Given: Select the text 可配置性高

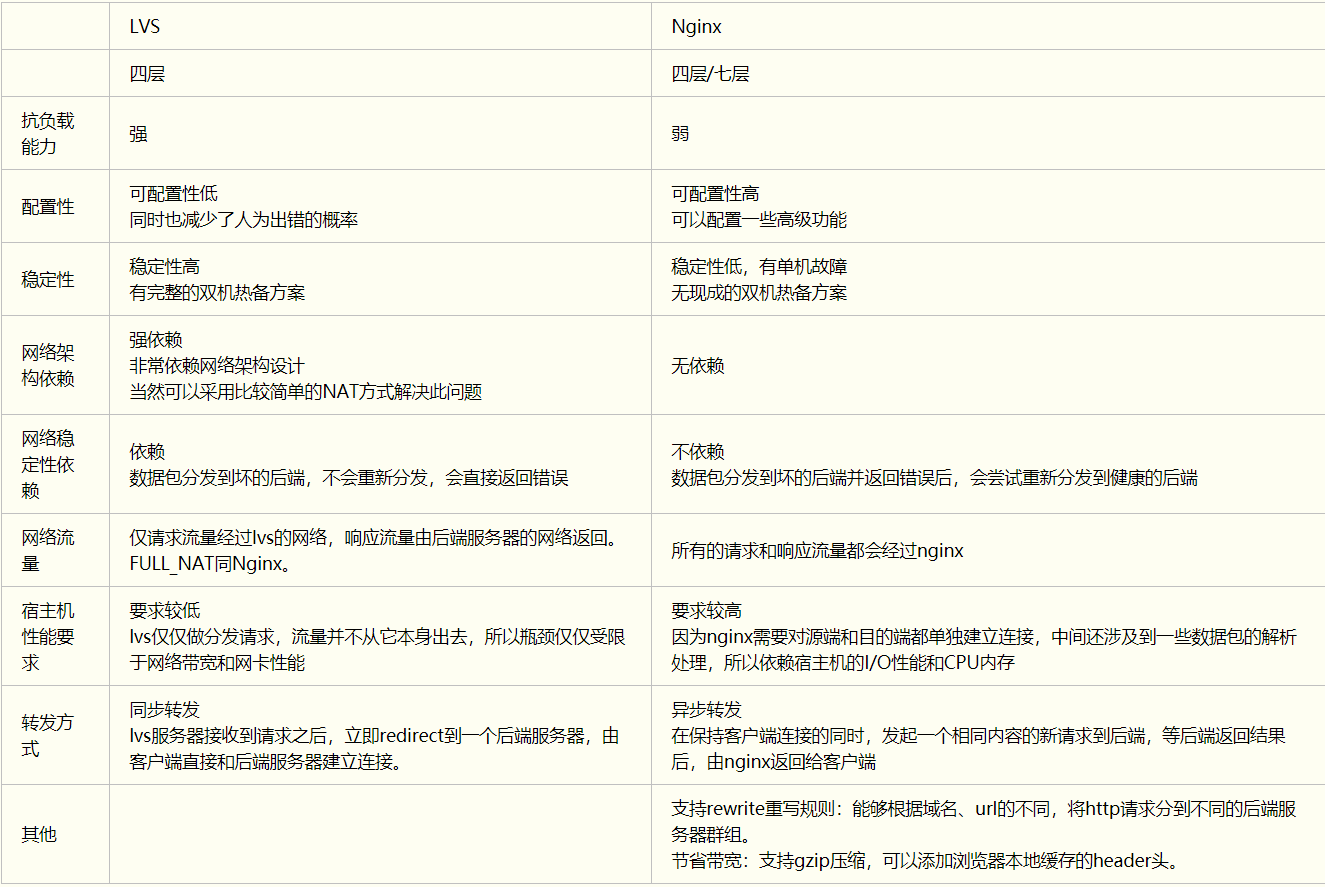Looking at the screenshot, I should pyautogui.click(x=716, y=194).
